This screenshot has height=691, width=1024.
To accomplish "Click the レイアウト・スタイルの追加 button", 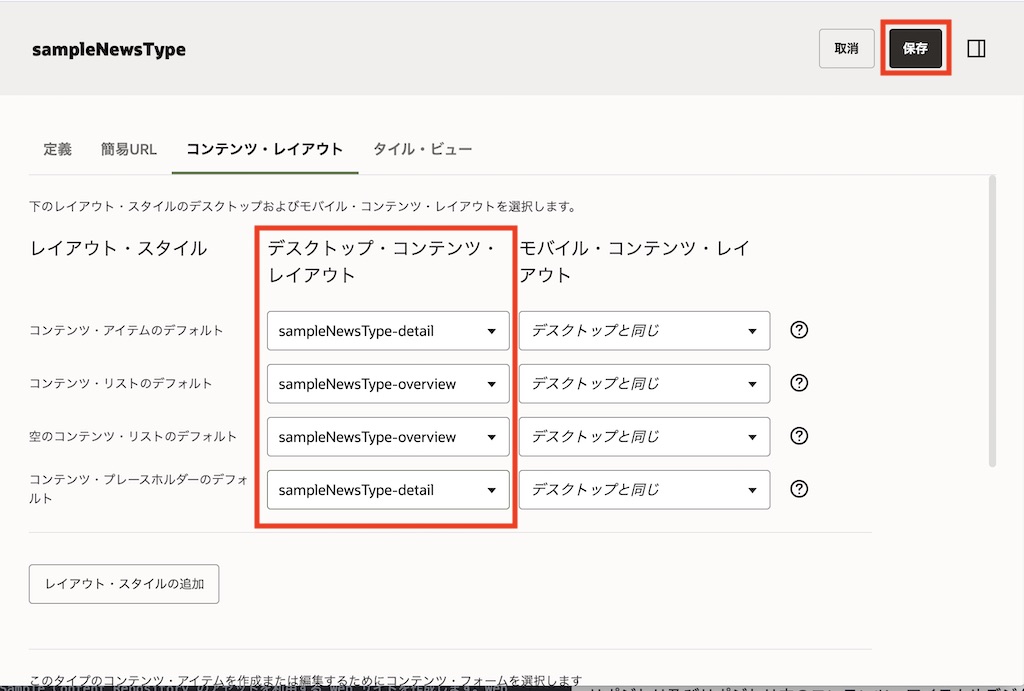I will [124, 584].
